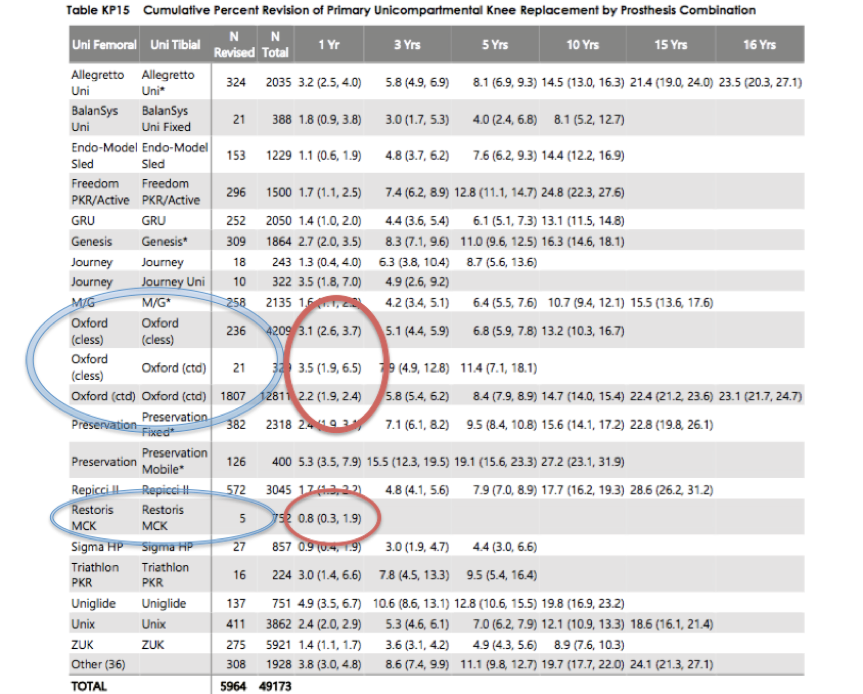Select the "N Revised" column header

click(x=234, y=45)
